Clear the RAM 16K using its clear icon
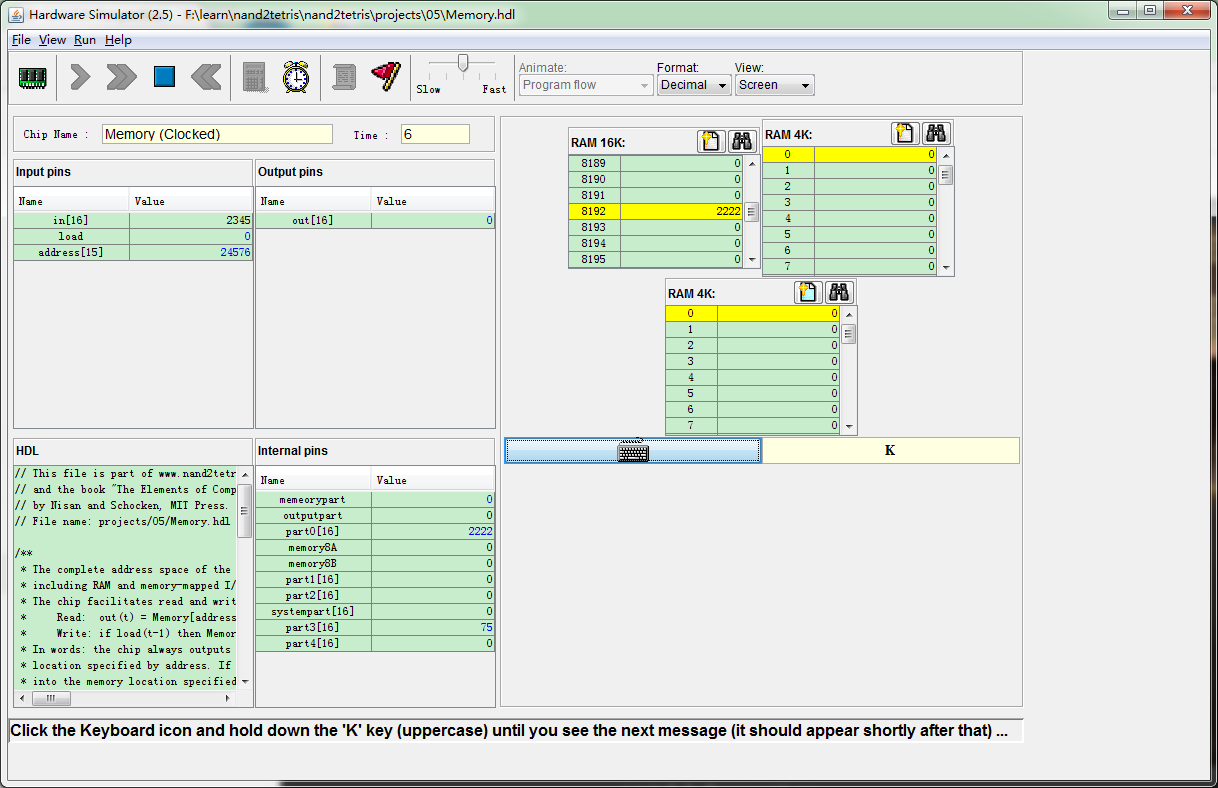Viewport: 1218px width, 788px height. point(711,141)
